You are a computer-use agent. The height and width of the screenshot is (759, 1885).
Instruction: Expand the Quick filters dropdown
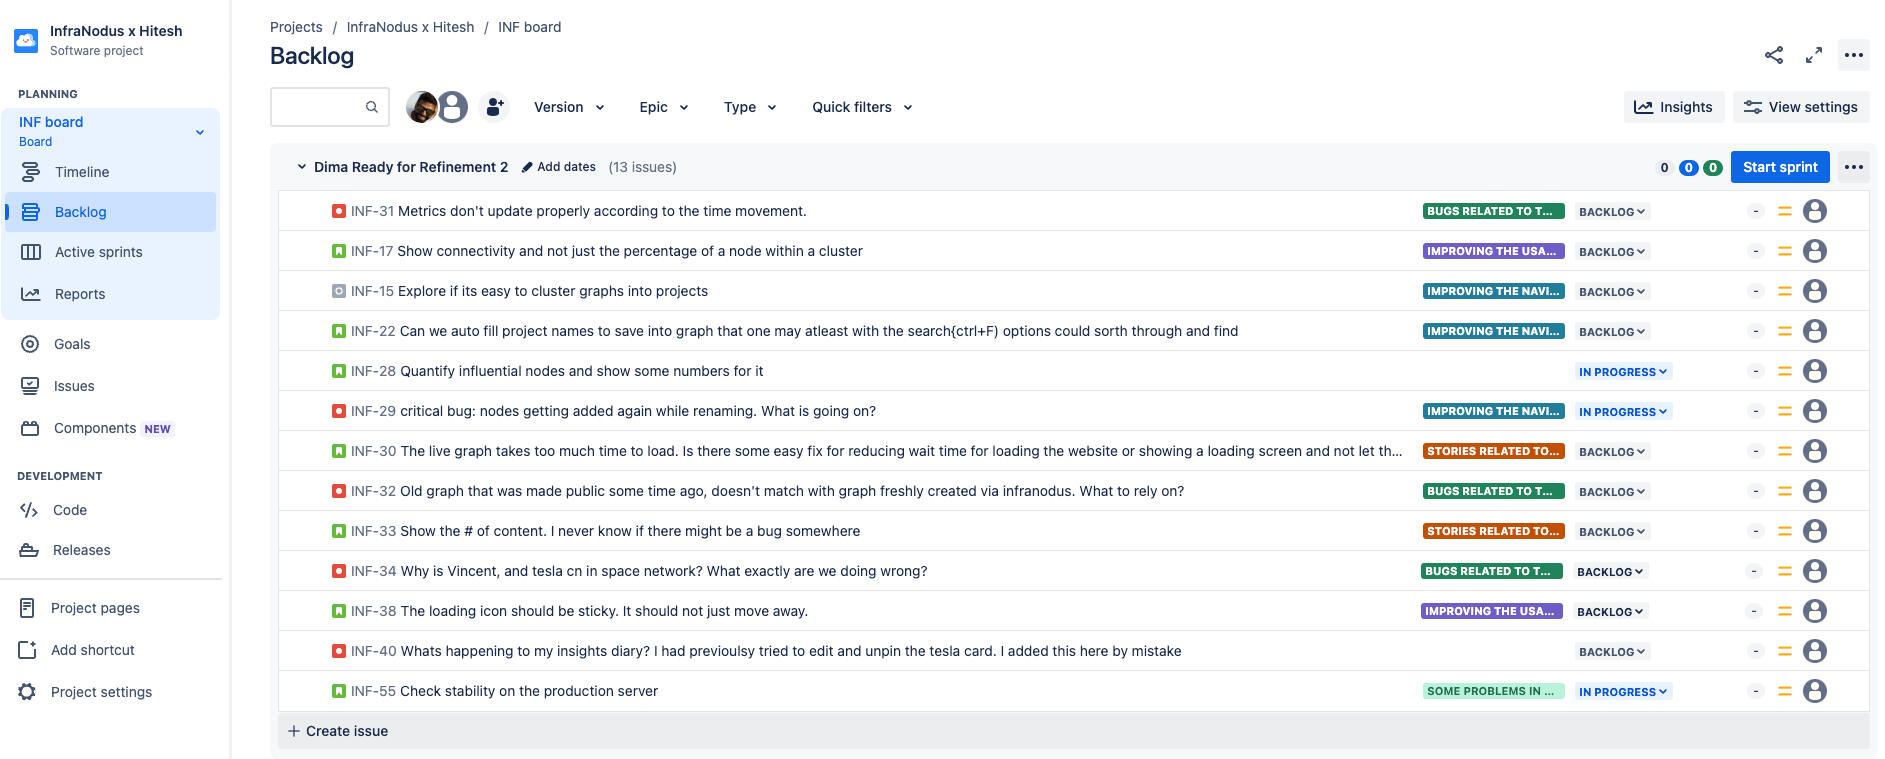coord(861,107)
